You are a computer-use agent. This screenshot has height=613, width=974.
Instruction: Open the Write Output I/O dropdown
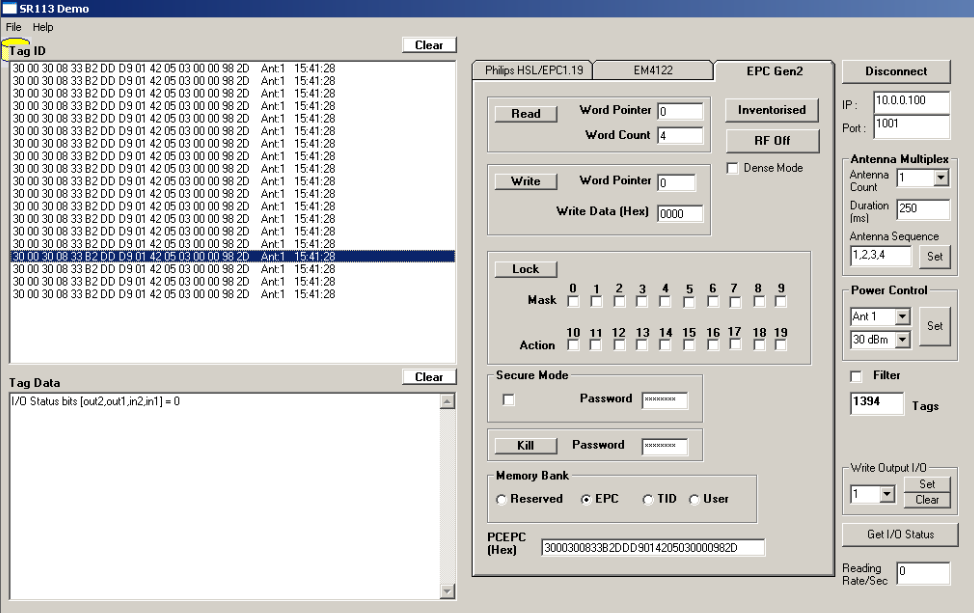[888, 494]
